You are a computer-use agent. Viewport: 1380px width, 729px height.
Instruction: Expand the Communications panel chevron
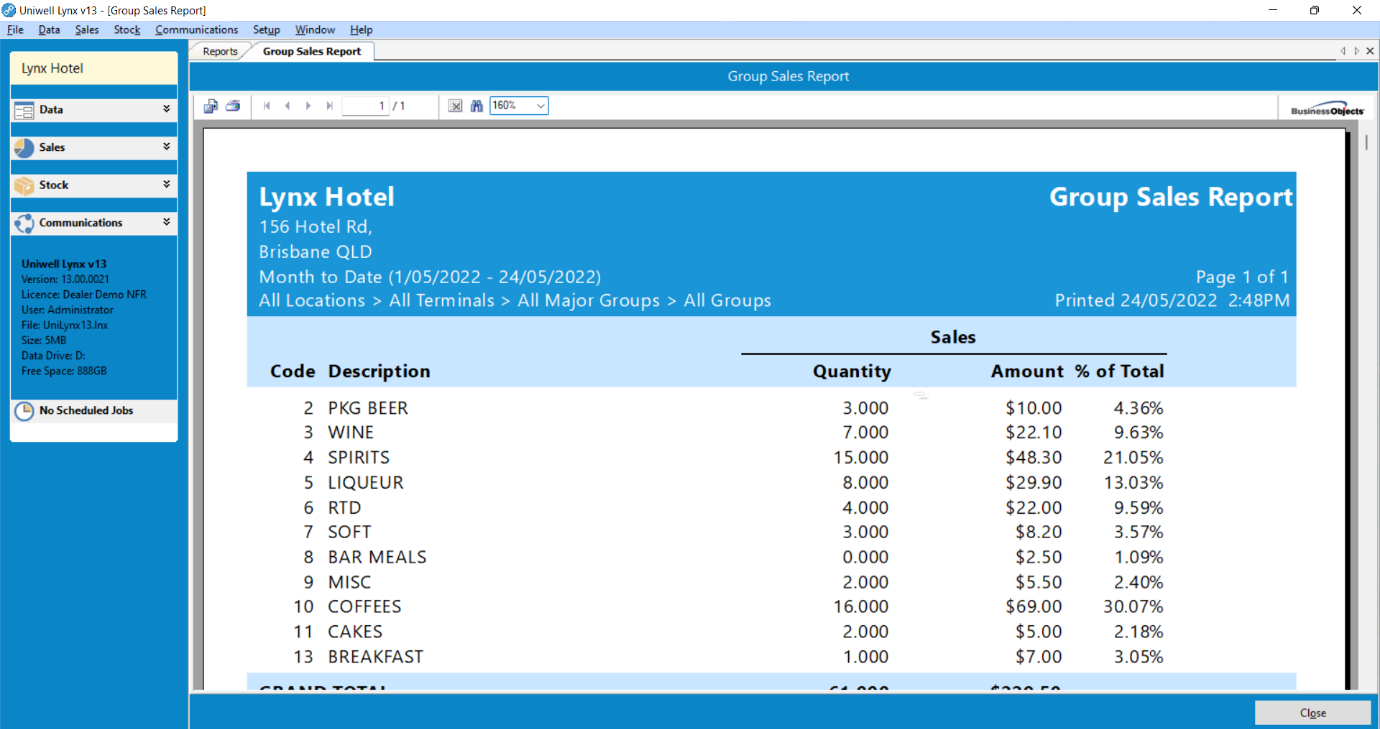[x=167, y=222]
